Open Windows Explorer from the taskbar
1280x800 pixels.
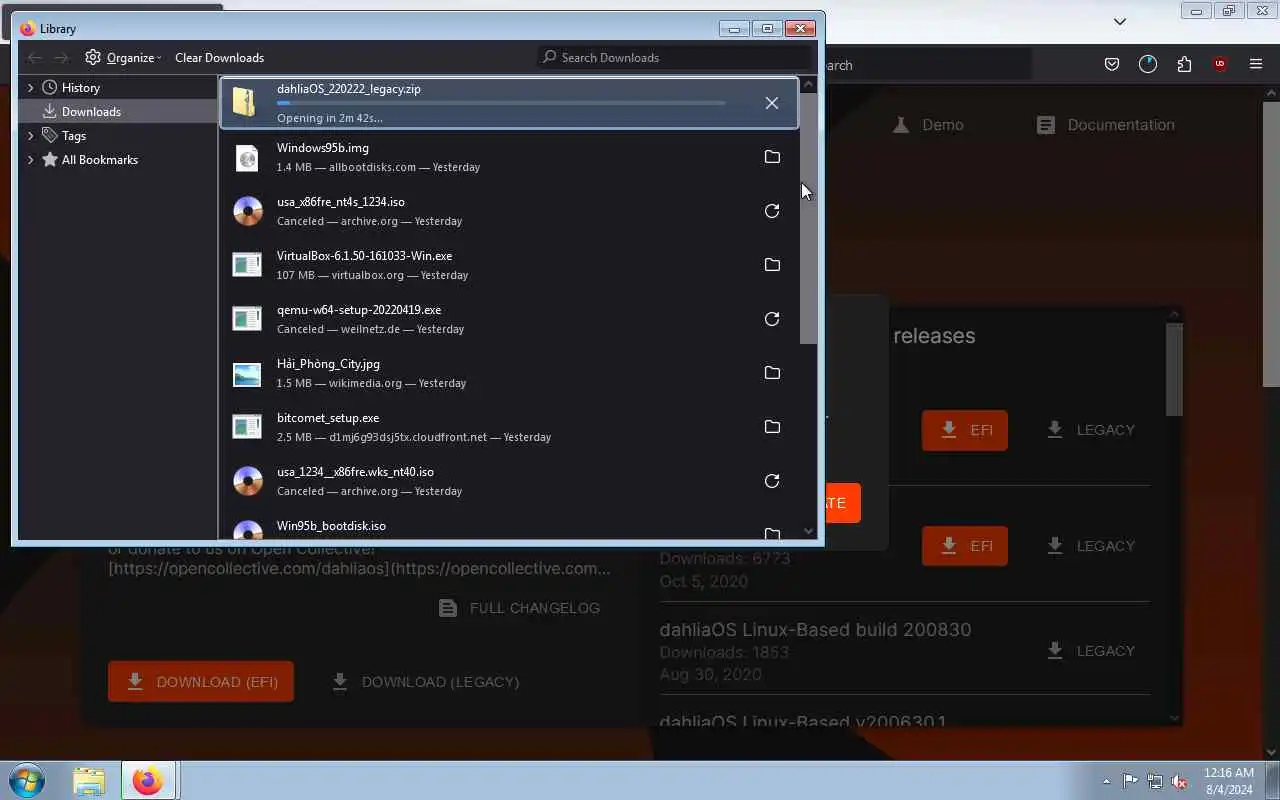pyautogui.click(x=89, y=780)
